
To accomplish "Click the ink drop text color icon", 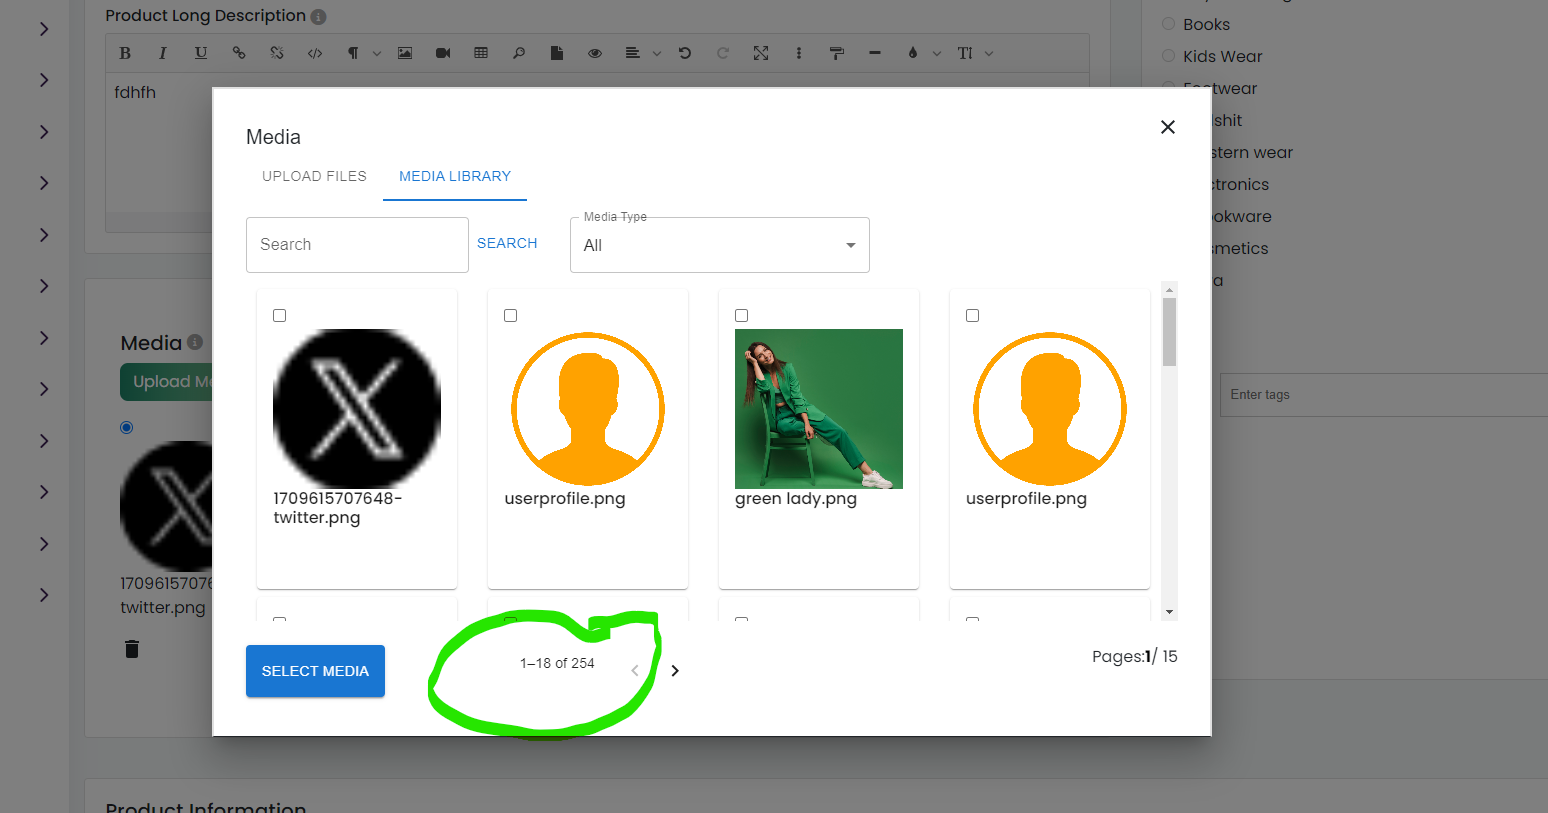I will click(913, 53).
